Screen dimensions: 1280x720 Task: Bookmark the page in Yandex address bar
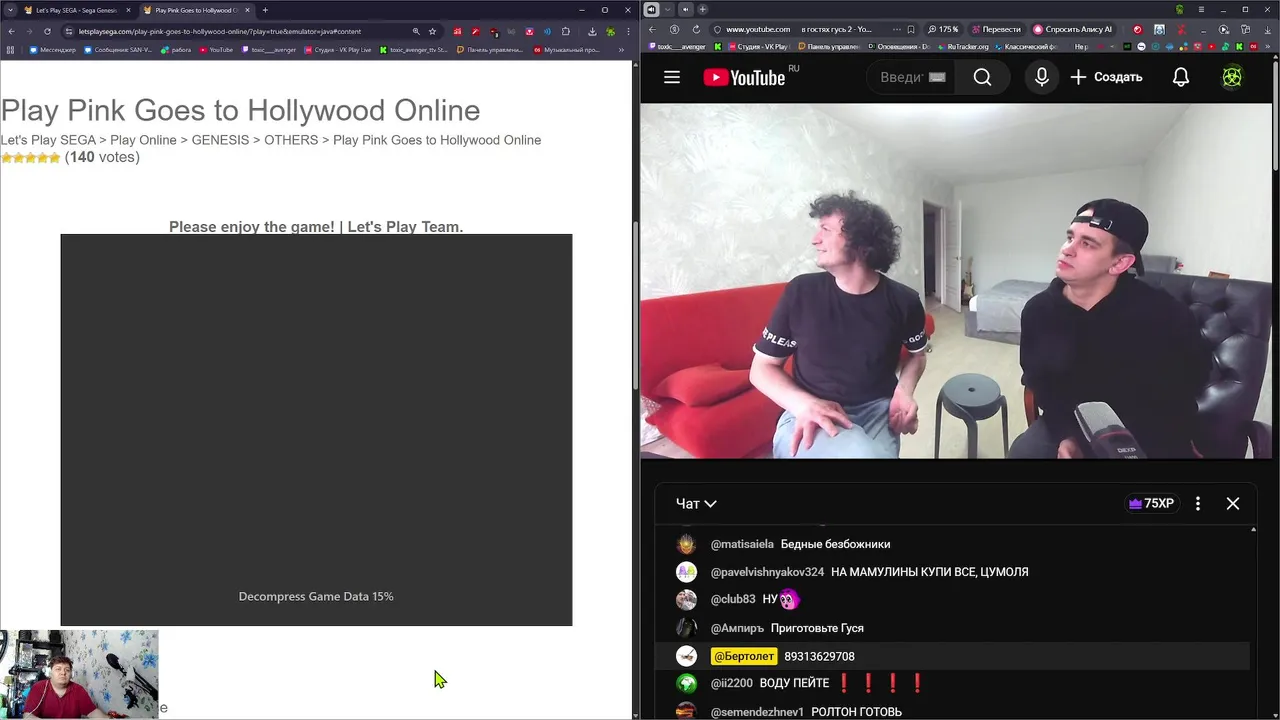click(911, 29)
